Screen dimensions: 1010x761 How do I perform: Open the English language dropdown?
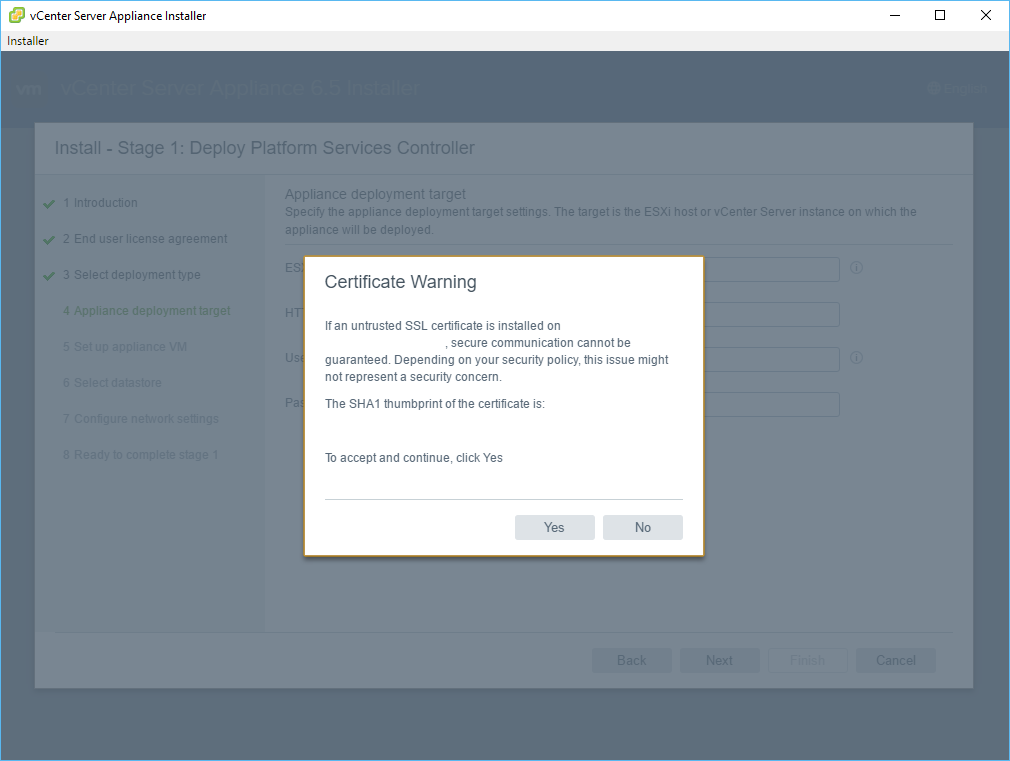(958, 89)
